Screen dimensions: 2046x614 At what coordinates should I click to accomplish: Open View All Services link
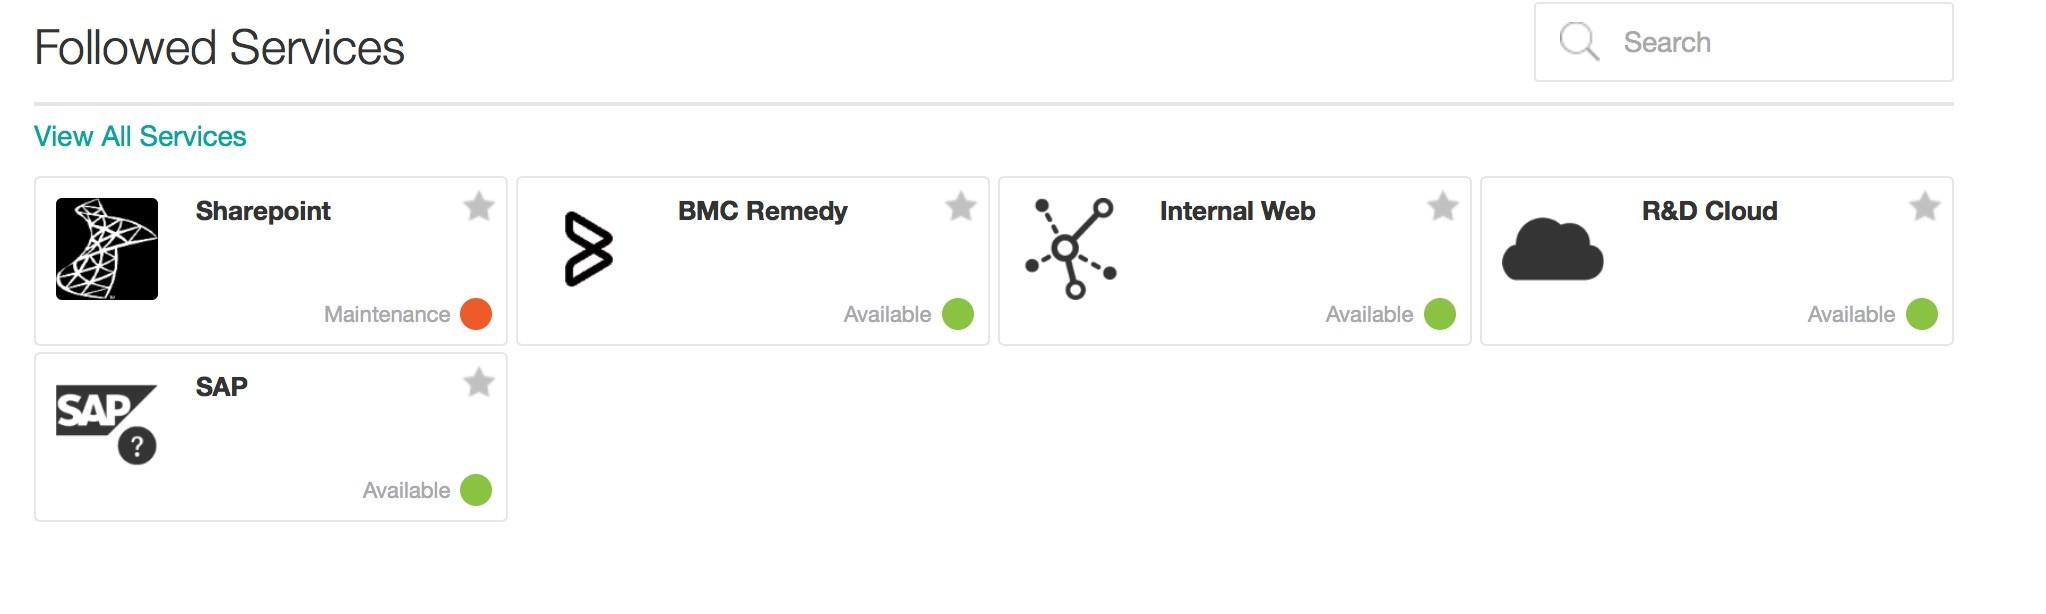click(140, 136)
